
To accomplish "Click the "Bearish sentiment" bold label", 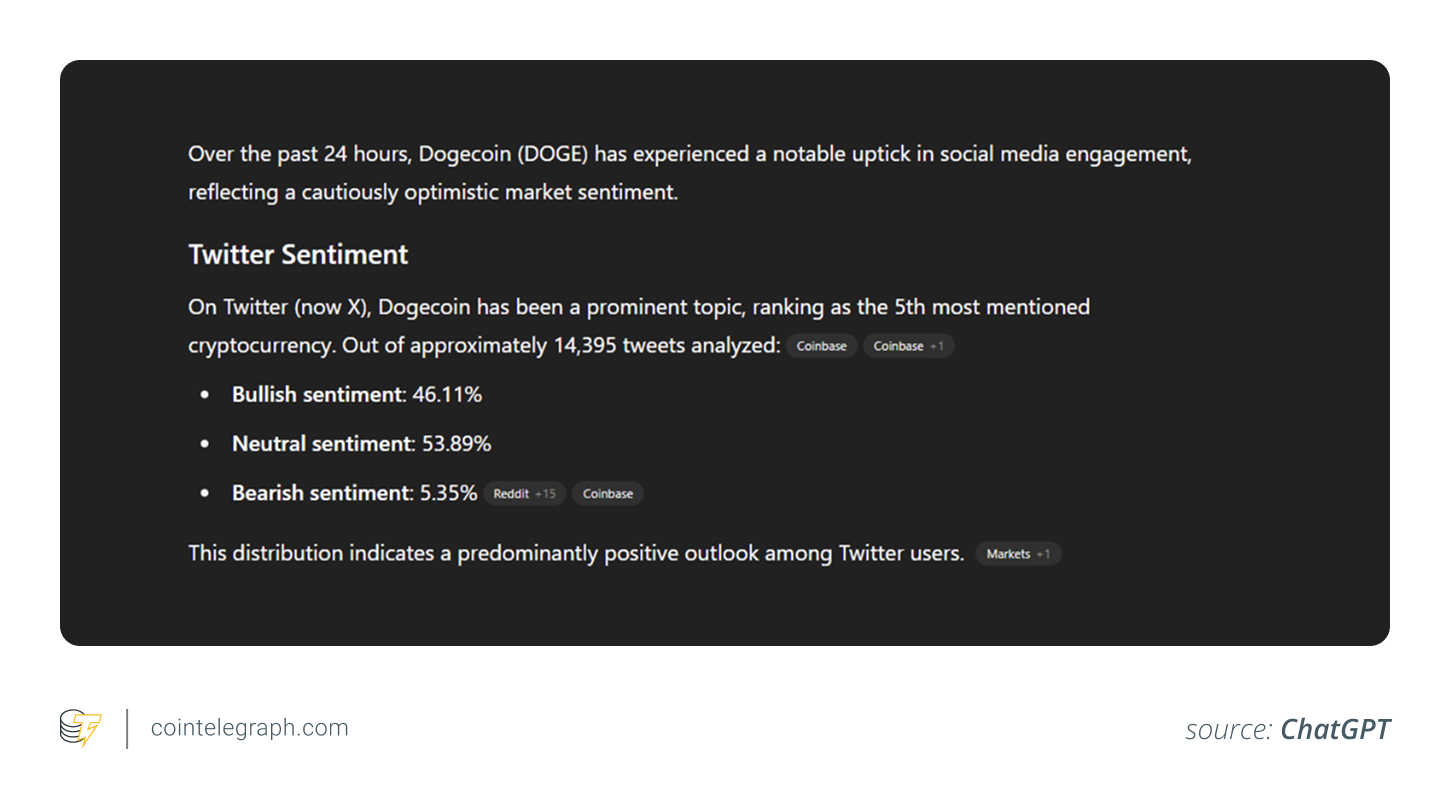I will click(321, 493).
